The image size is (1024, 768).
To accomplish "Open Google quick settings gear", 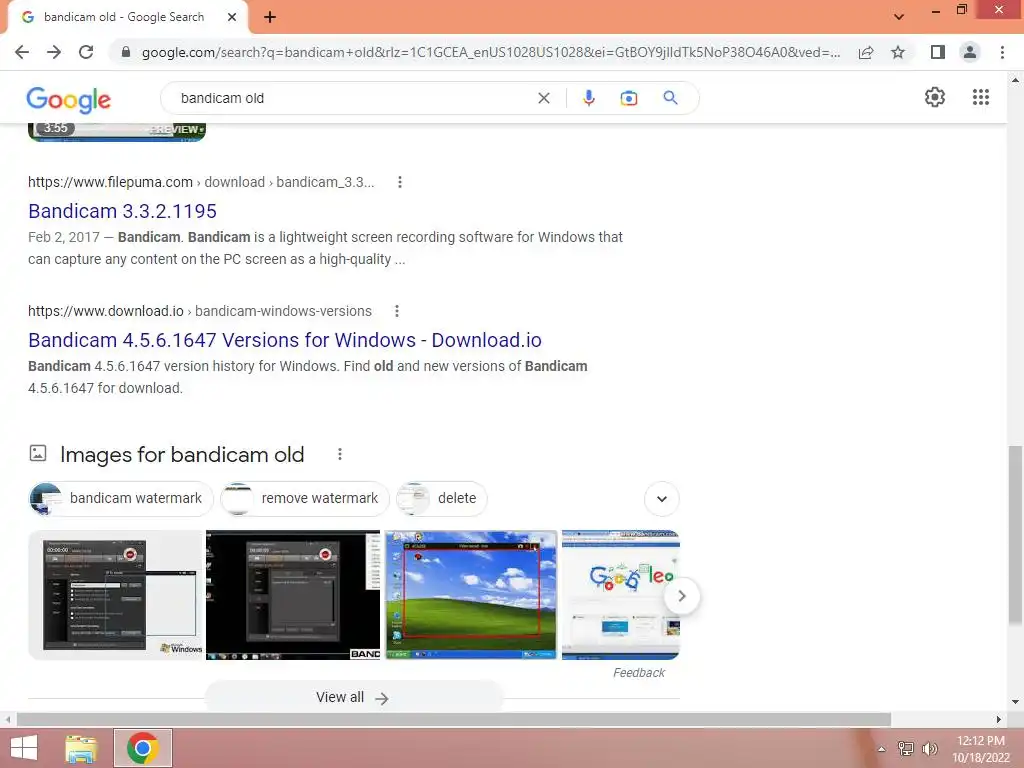I will (x=935, y=97).
